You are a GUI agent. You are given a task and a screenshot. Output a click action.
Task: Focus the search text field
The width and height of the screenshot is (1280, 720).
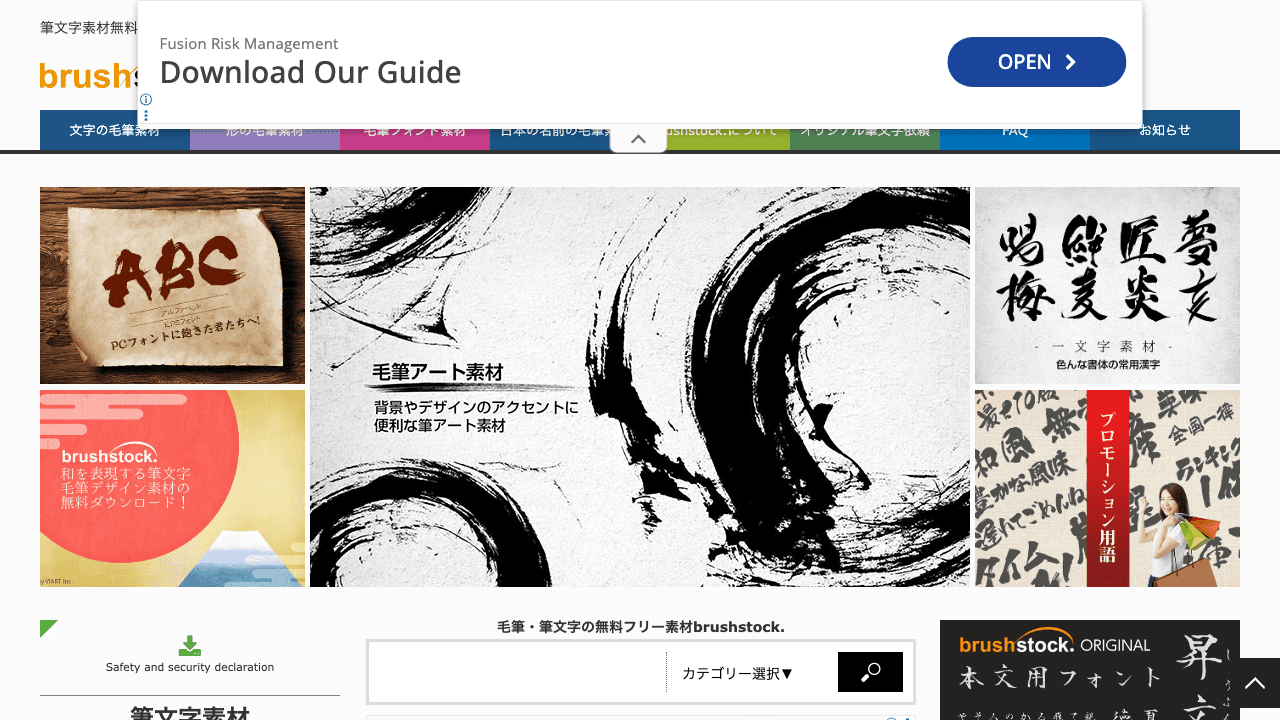pyautogui.click(x=517, y=672)
